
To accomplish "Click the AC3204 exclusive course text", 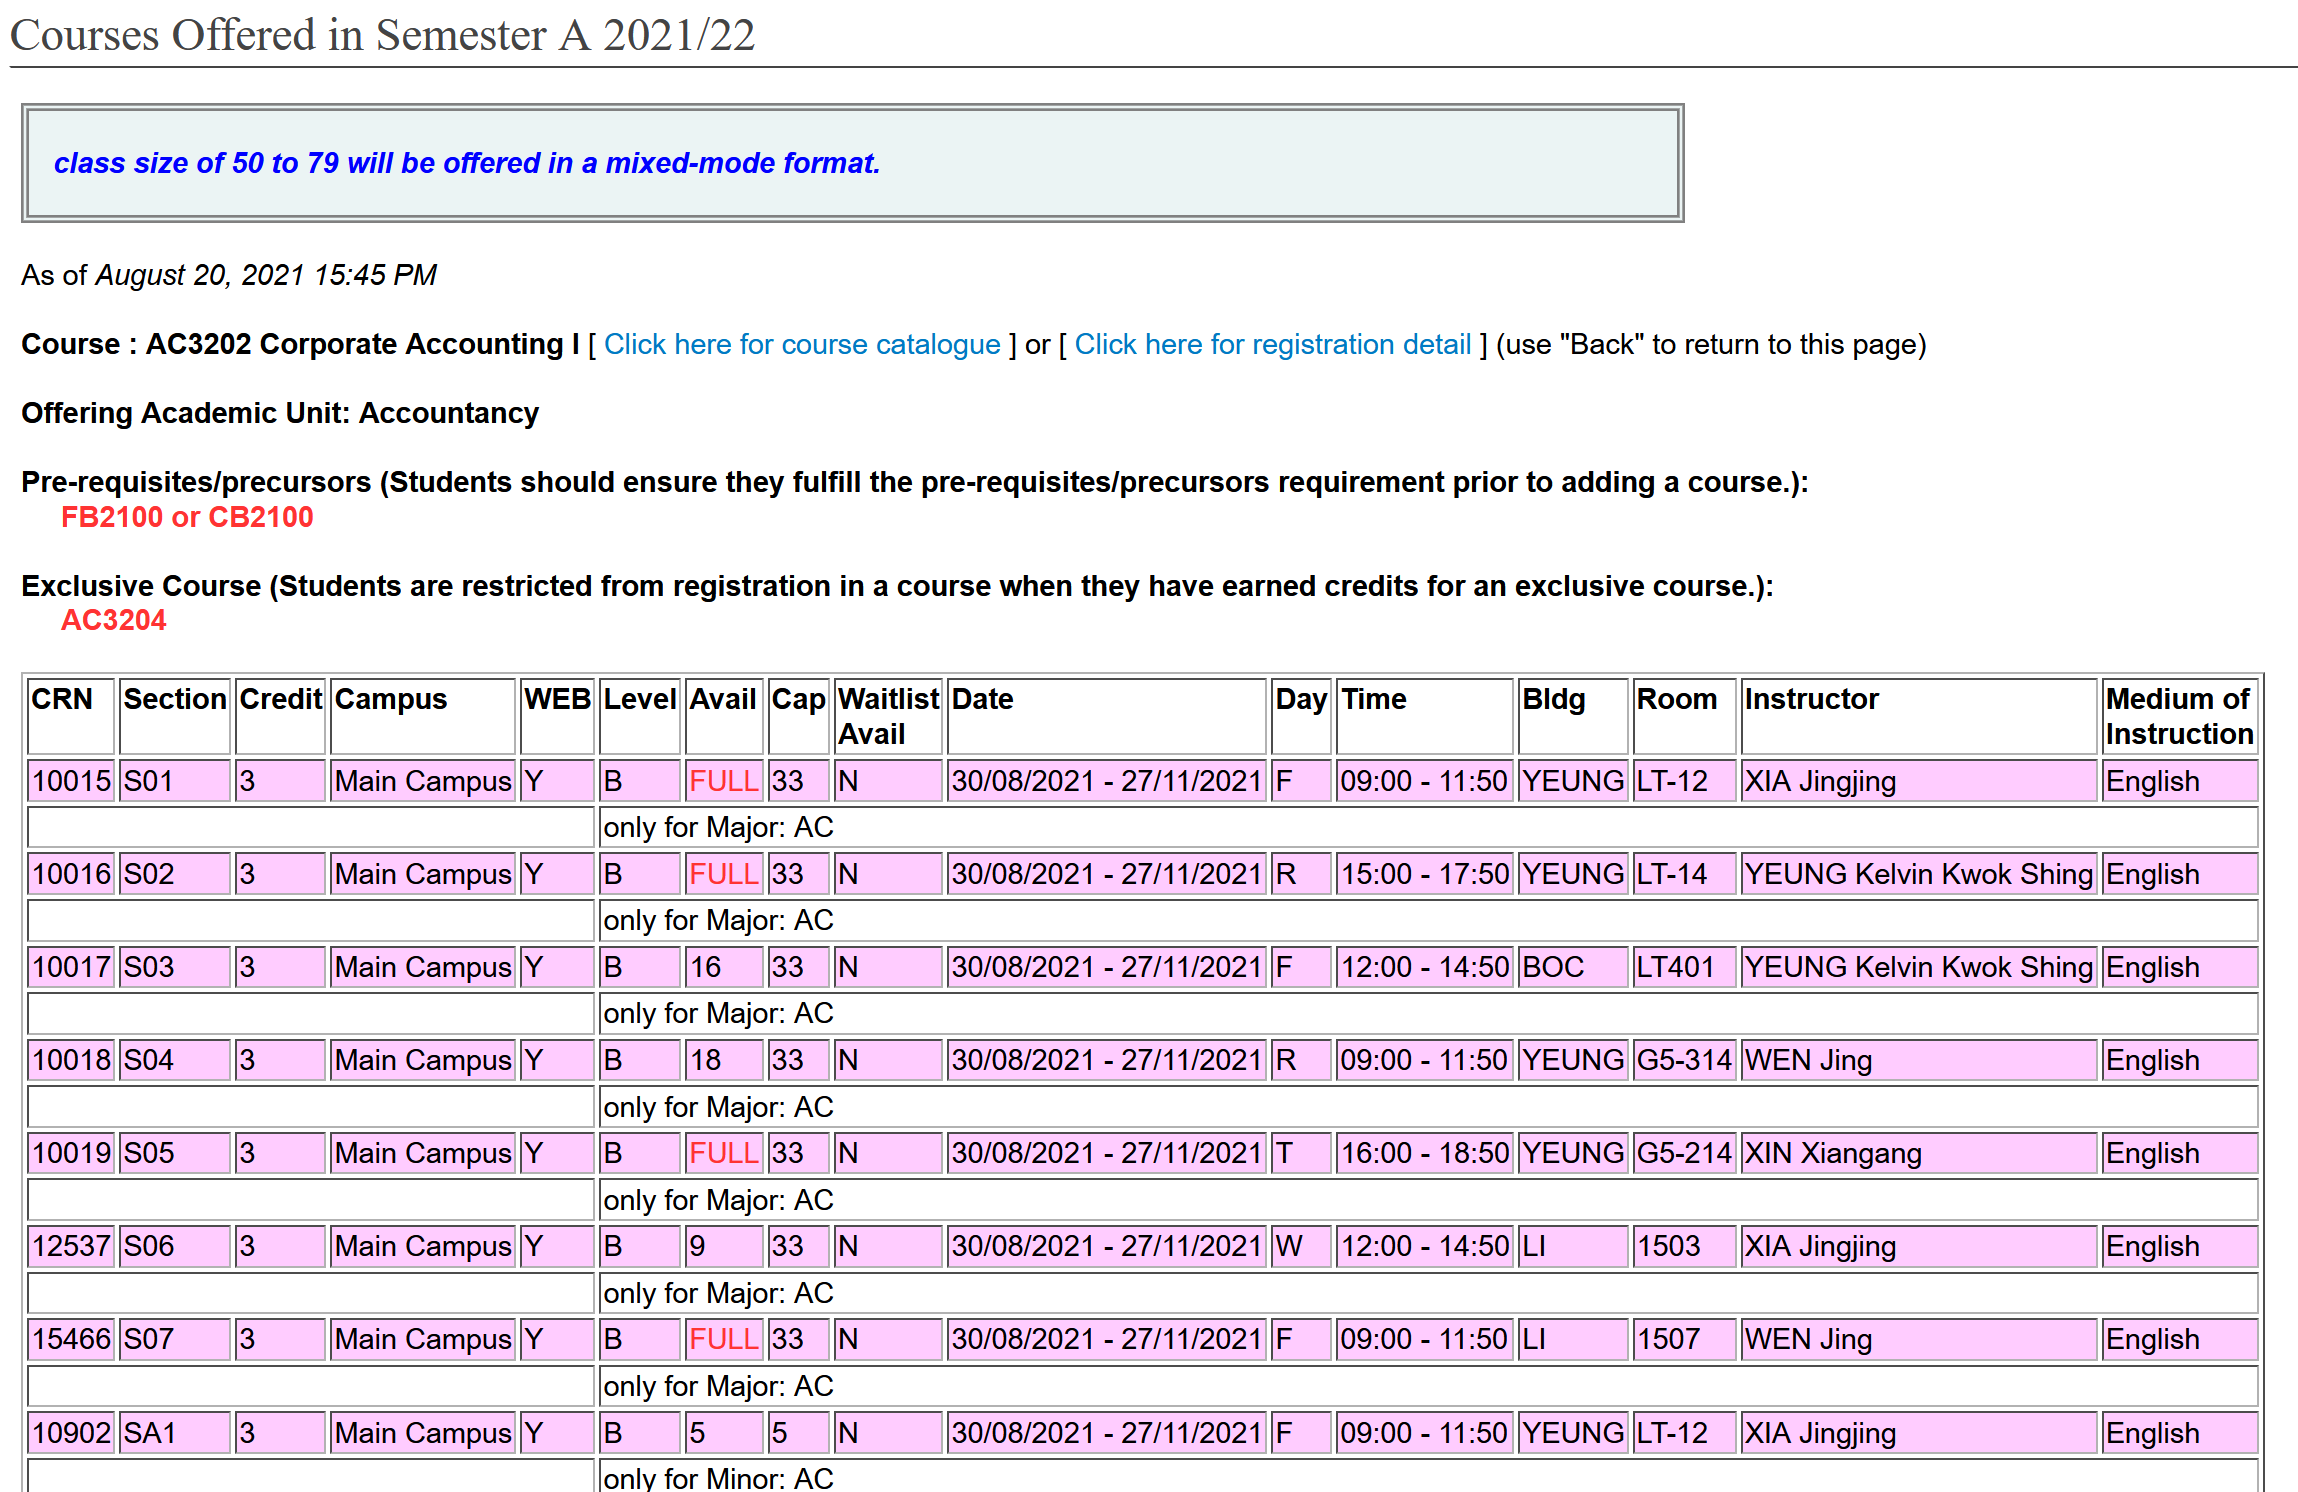I will pyautogui.click(x=113, y=620).
